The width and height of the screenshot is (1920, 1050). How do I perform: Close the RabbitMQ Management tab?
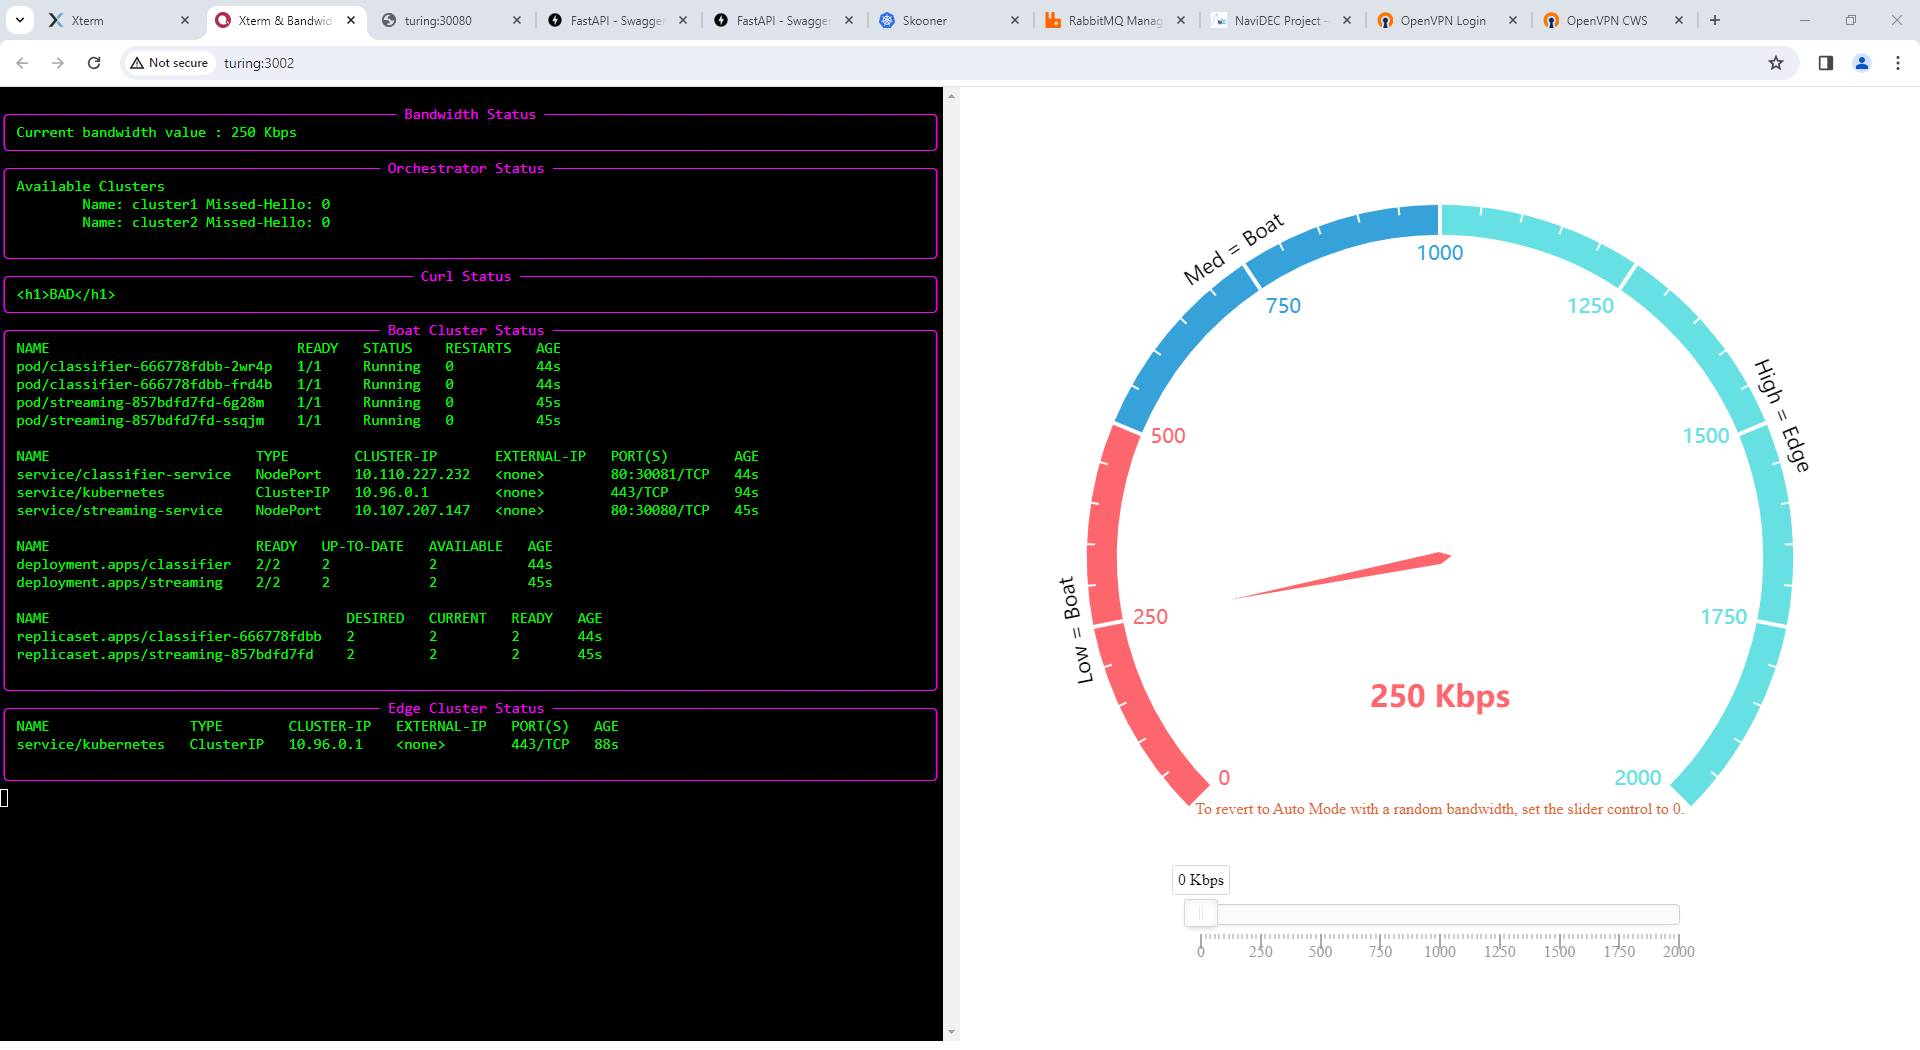(x=1181, y=20)
